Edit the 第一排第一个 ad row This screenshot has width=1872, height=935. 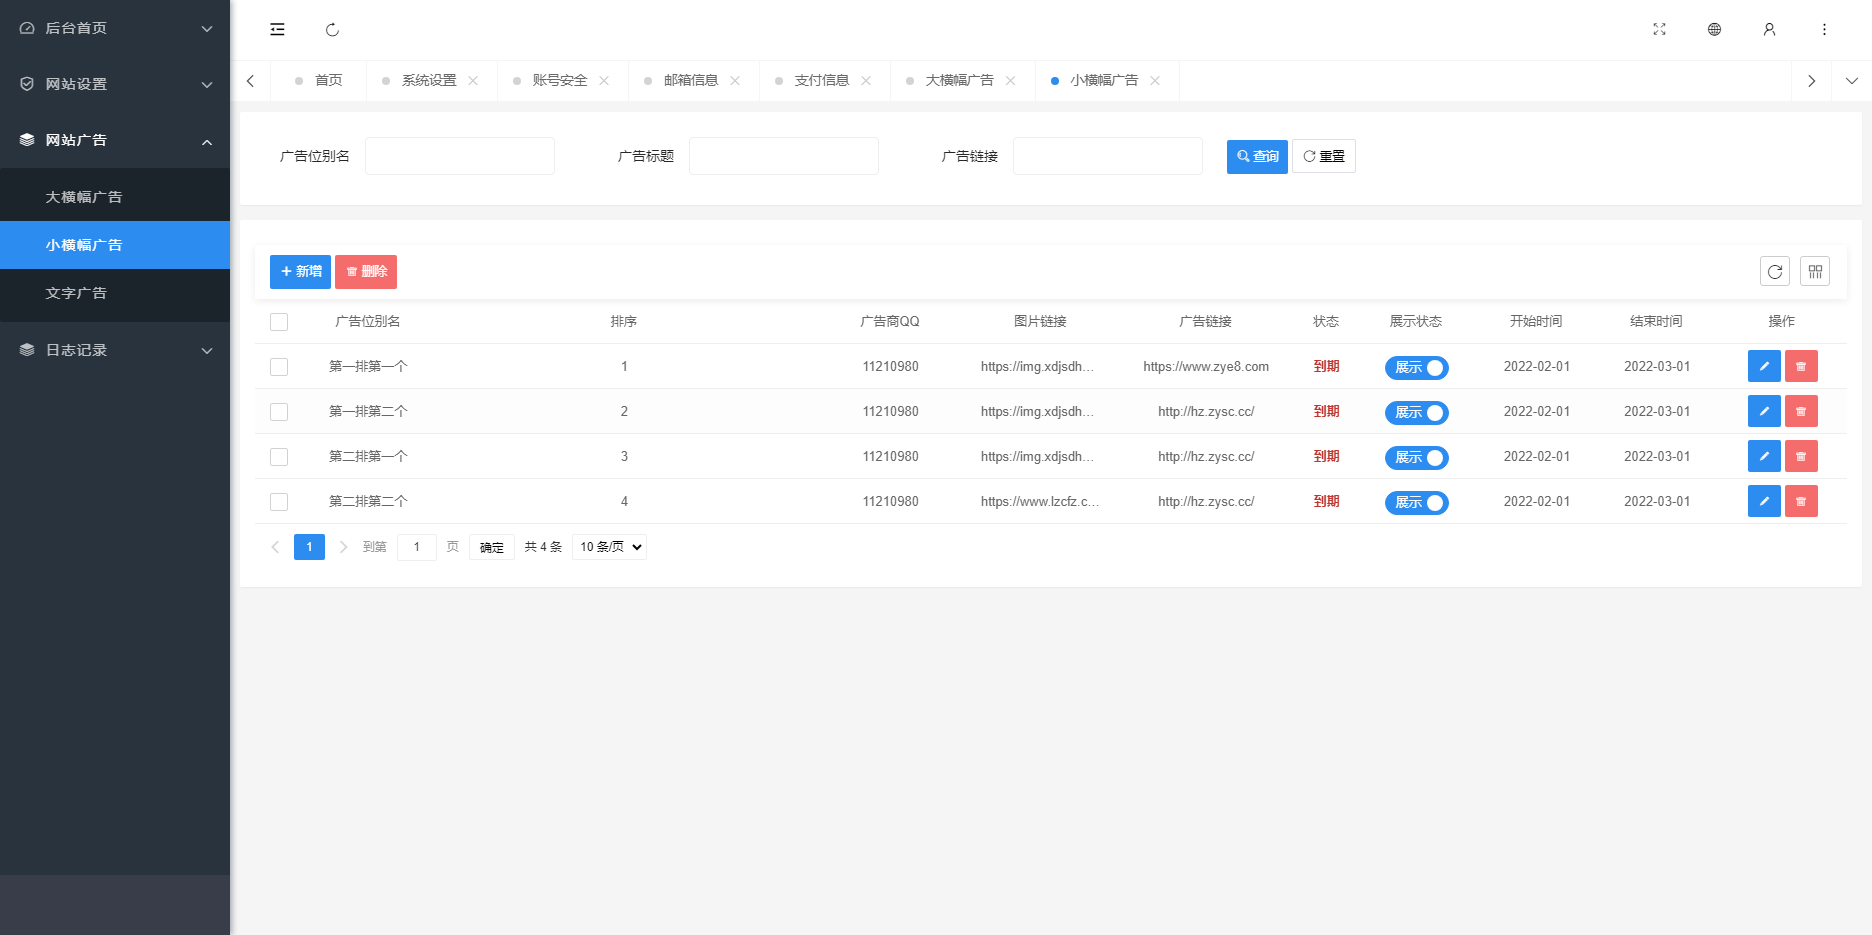click(x=1764, y=366)
